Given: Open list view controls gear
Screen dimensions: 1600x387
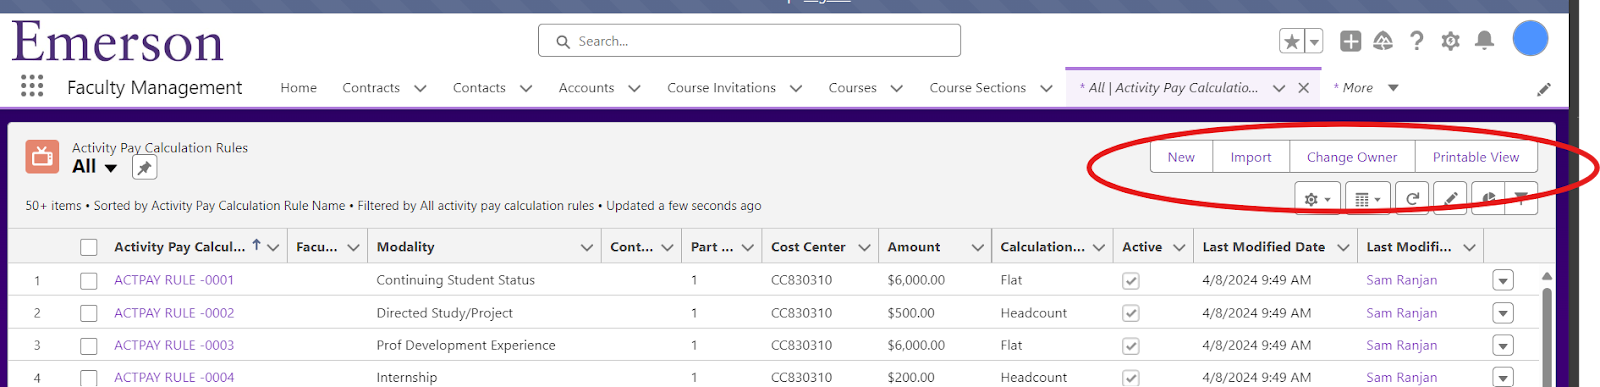Looking at the screenshot, I should tap(1316, 199).
